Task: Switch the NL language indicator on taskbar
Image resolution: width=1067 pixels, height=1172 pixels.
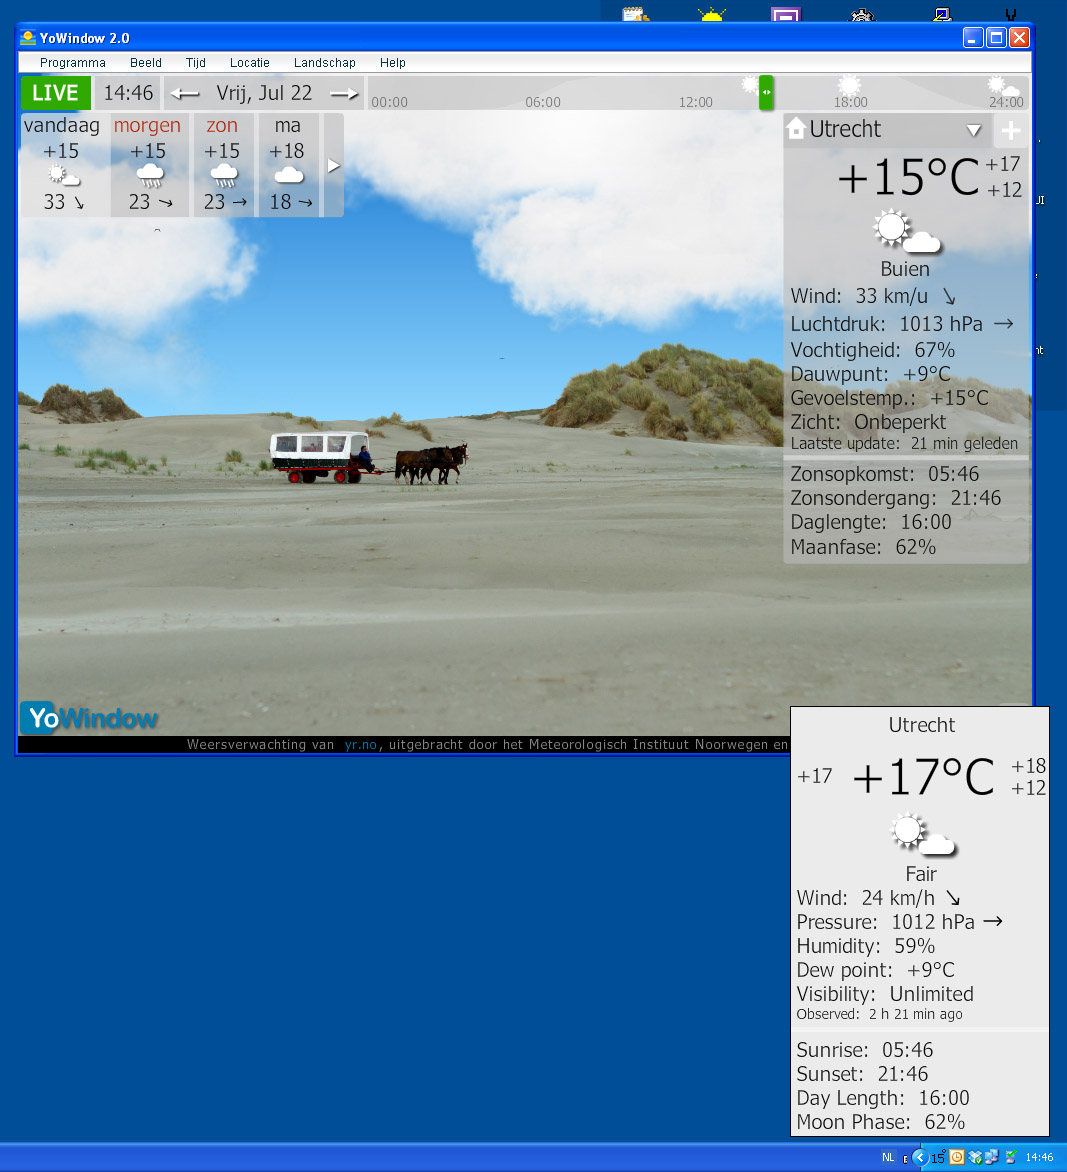Action: coord(888,1157)
